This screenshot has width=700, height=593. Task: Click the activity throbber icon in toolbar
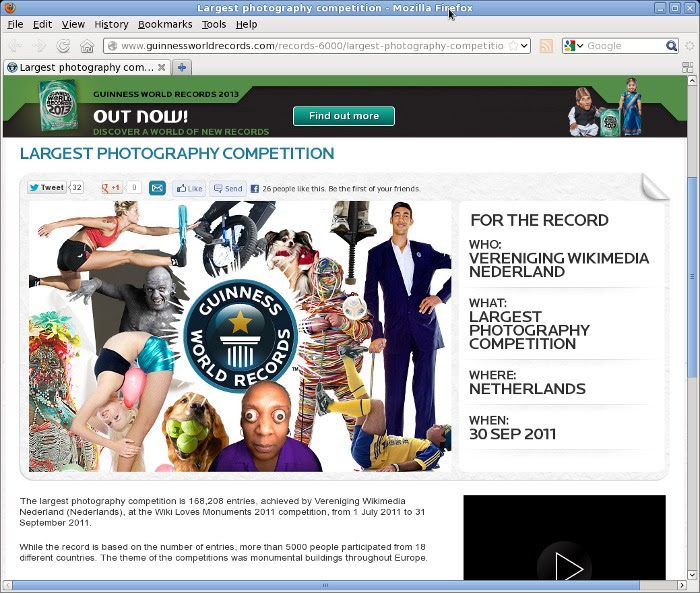coord(690,46)
